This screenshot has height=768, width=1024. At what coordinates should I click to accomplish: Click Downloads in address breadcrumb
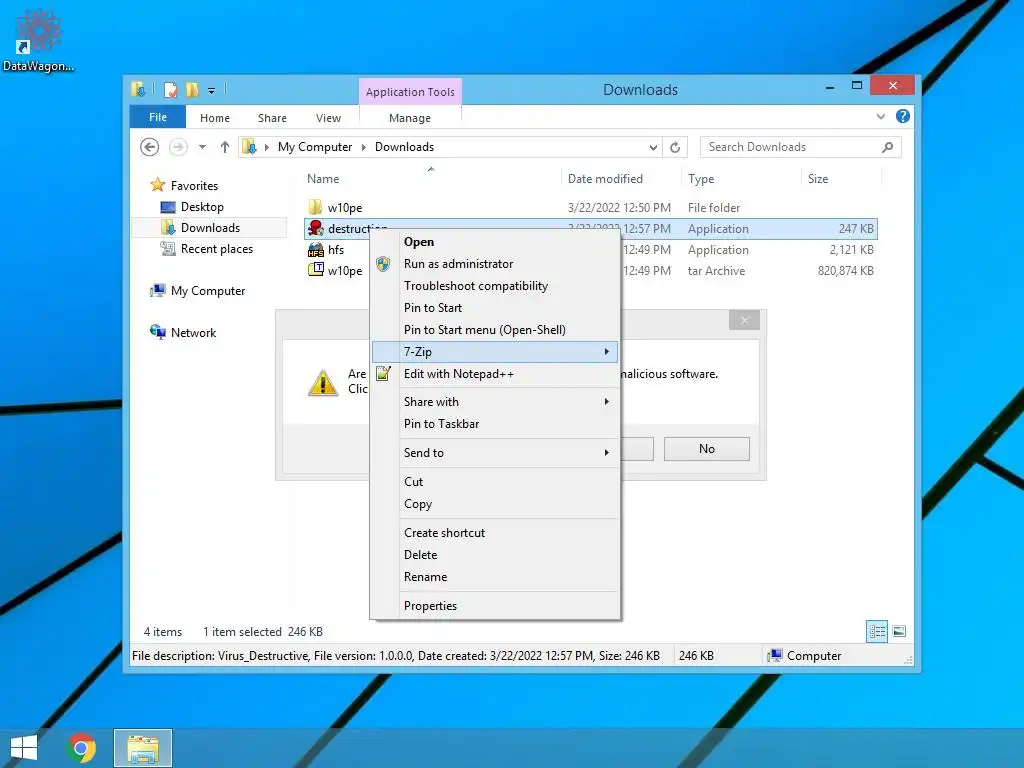pyautogui.click(x=404, y=147)
